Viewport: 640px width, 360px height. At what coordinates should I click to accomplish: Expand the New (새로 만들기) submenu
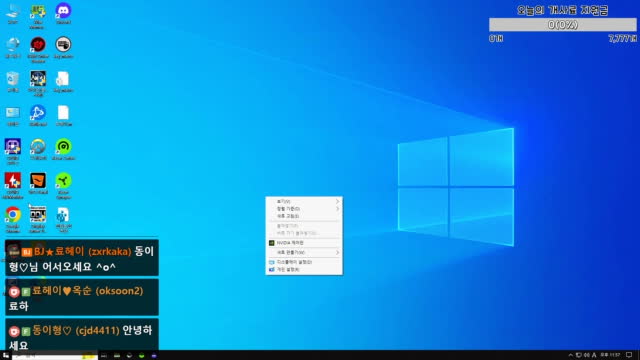coord(304,253)
